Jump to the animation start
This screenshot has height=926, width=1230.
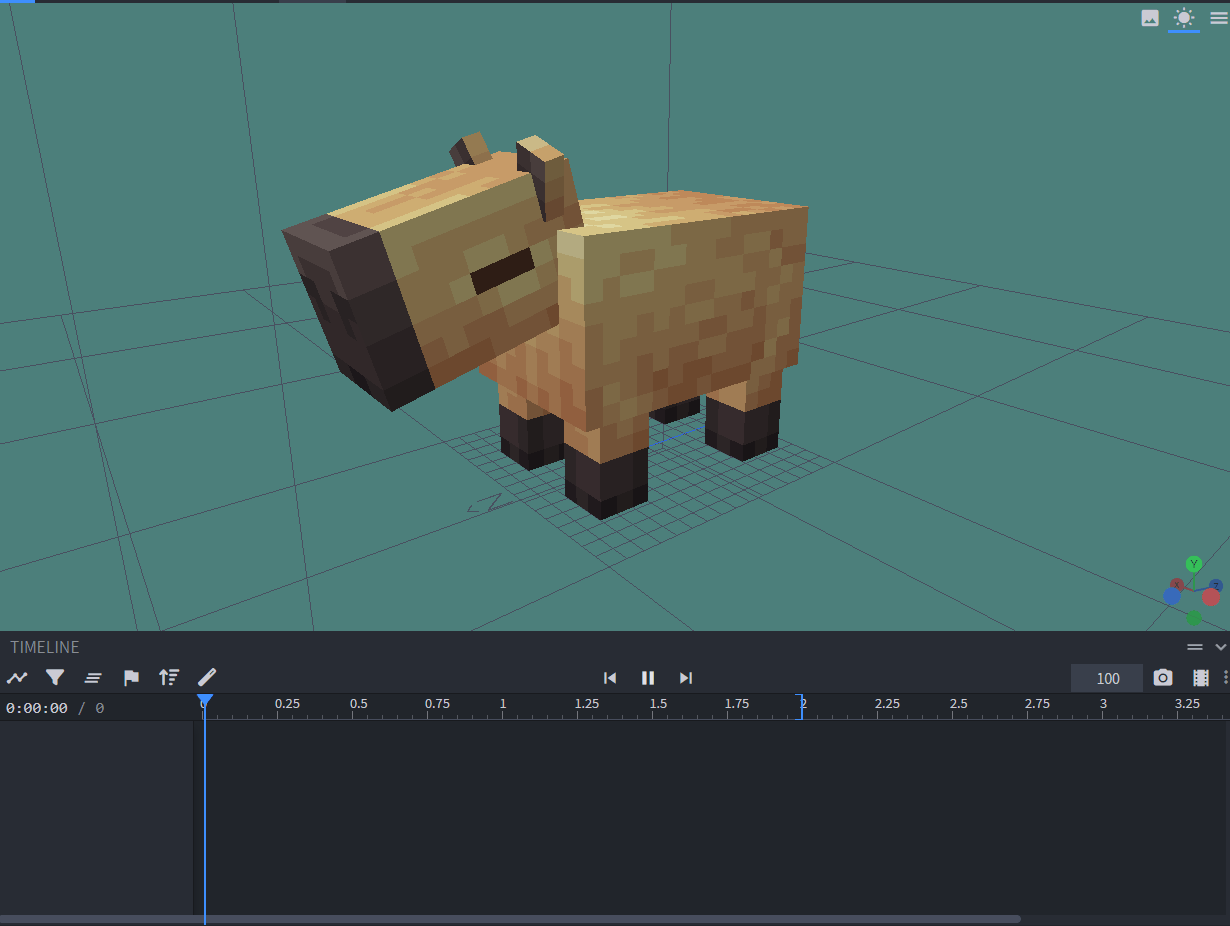pos(610,678)
